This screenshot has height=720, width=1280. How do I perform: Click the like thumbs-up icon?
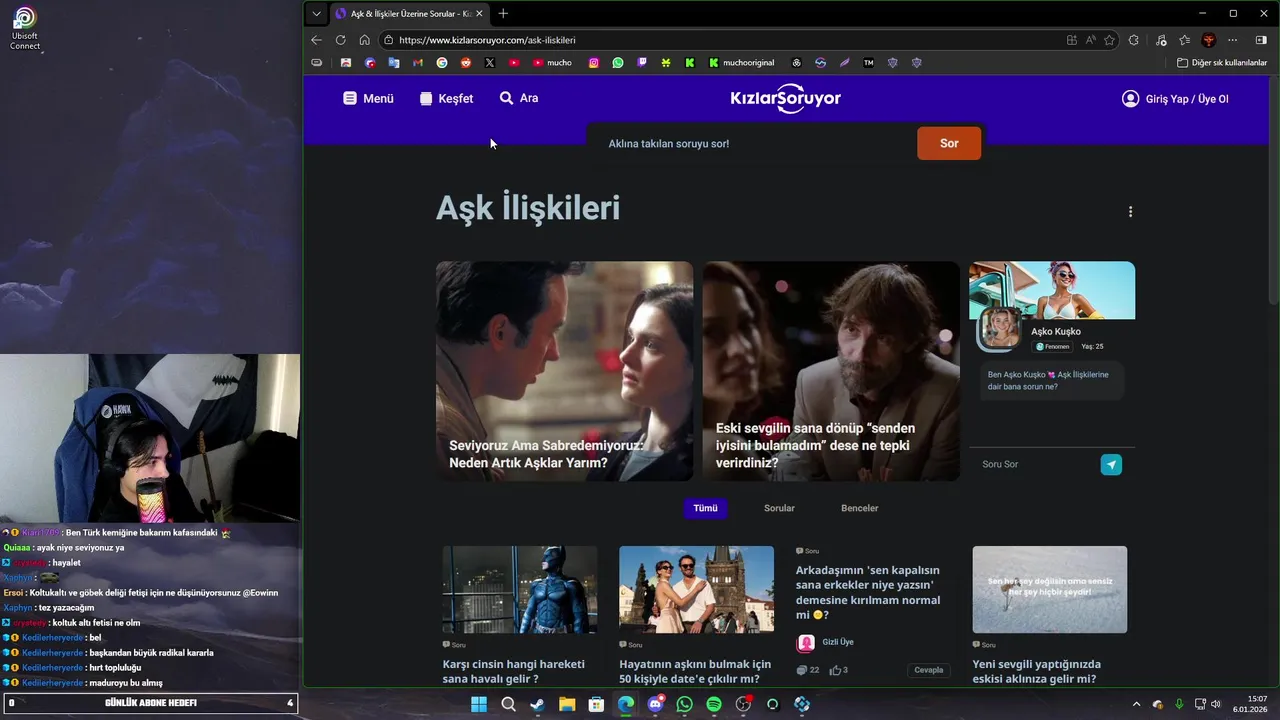coord(835,670)
